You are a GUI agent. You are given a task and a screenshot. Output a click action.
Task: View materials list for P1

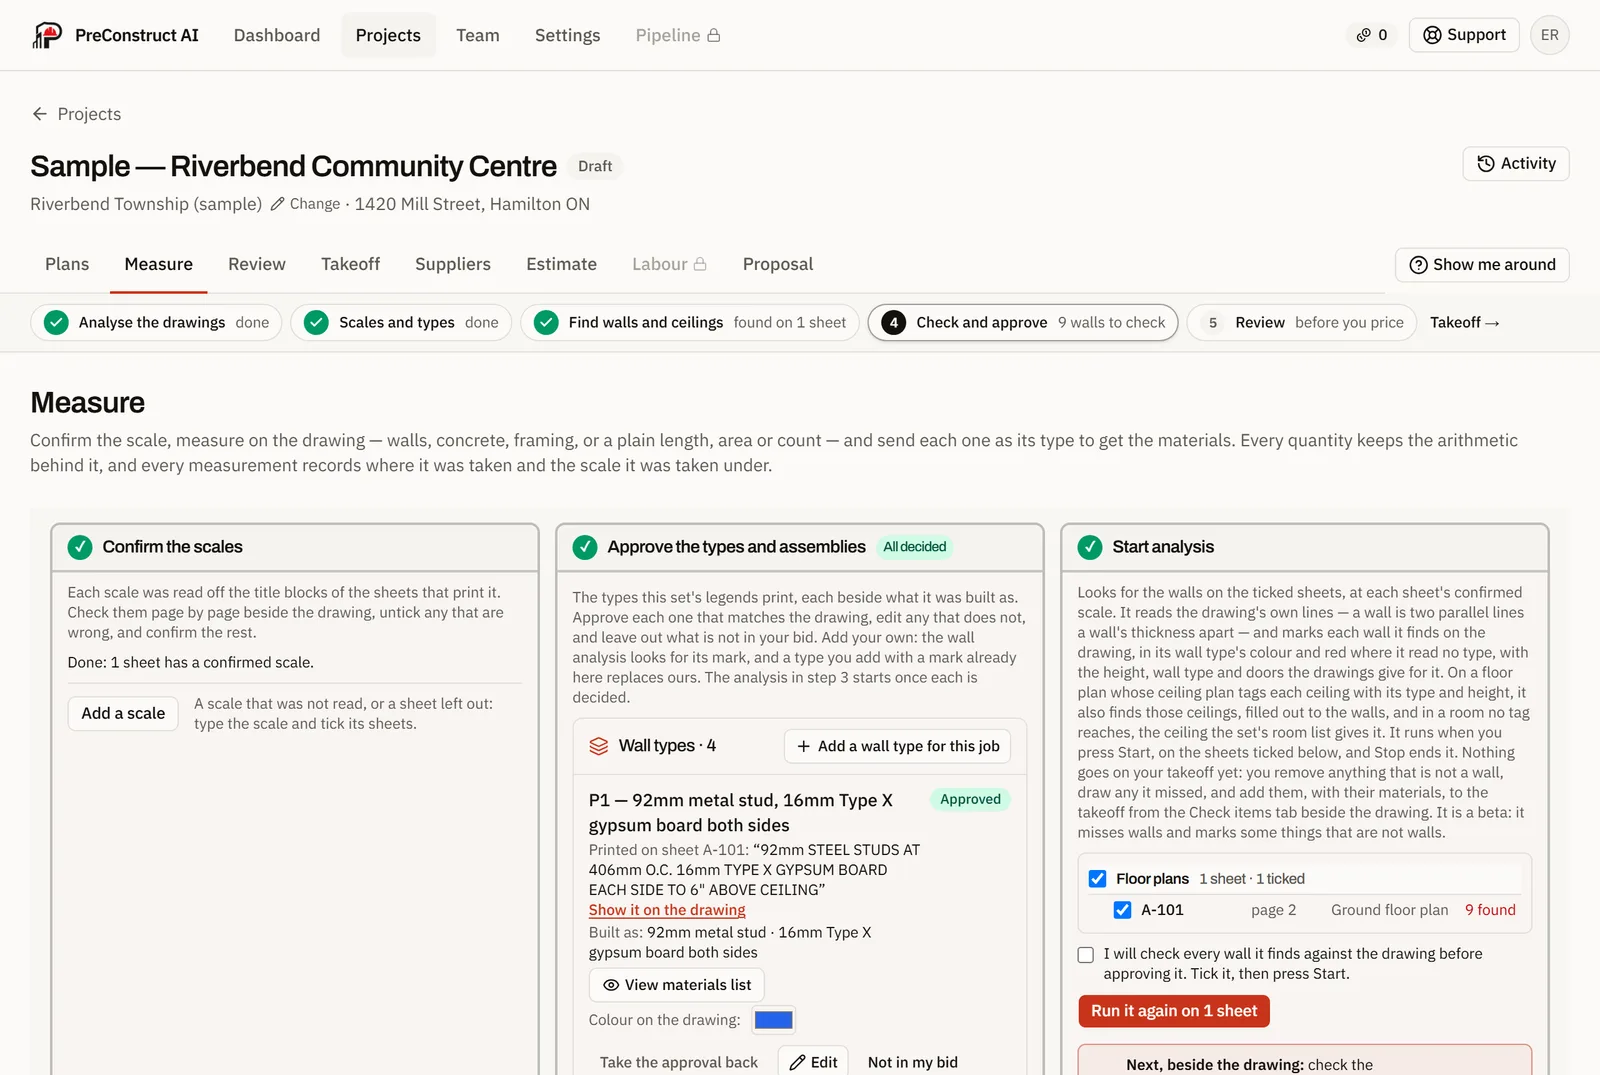[677, 985]
